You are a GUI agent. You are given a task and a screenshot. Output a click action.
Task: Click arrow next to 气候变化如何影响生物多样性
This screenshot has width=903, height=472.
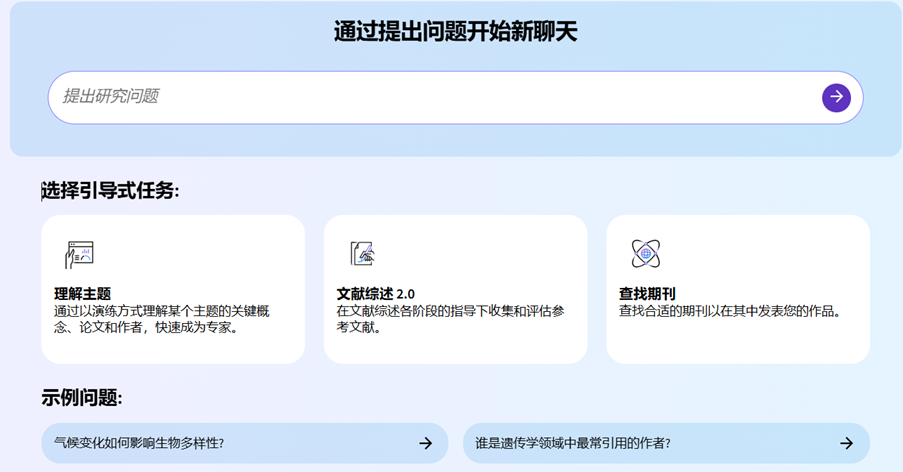pos(425,443)
